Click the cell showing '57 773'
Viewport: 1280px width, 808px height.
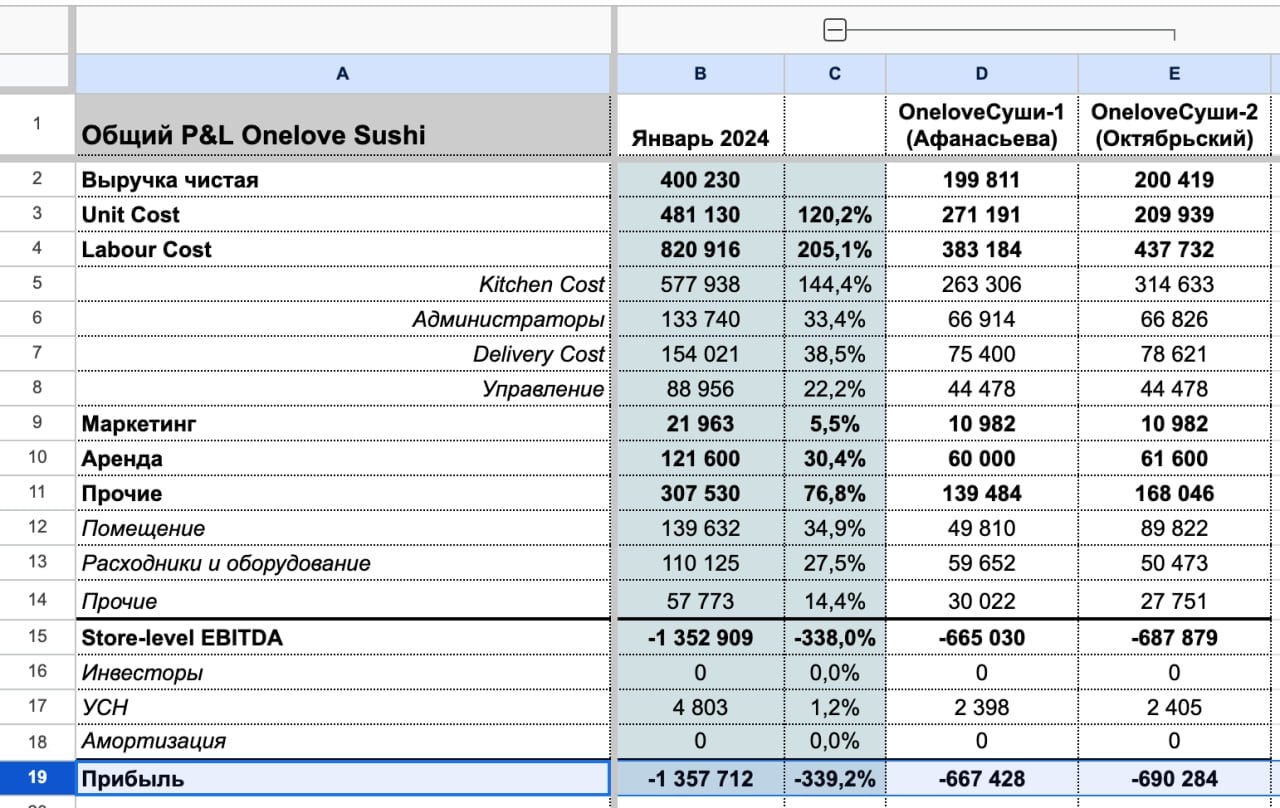point(701,600)
